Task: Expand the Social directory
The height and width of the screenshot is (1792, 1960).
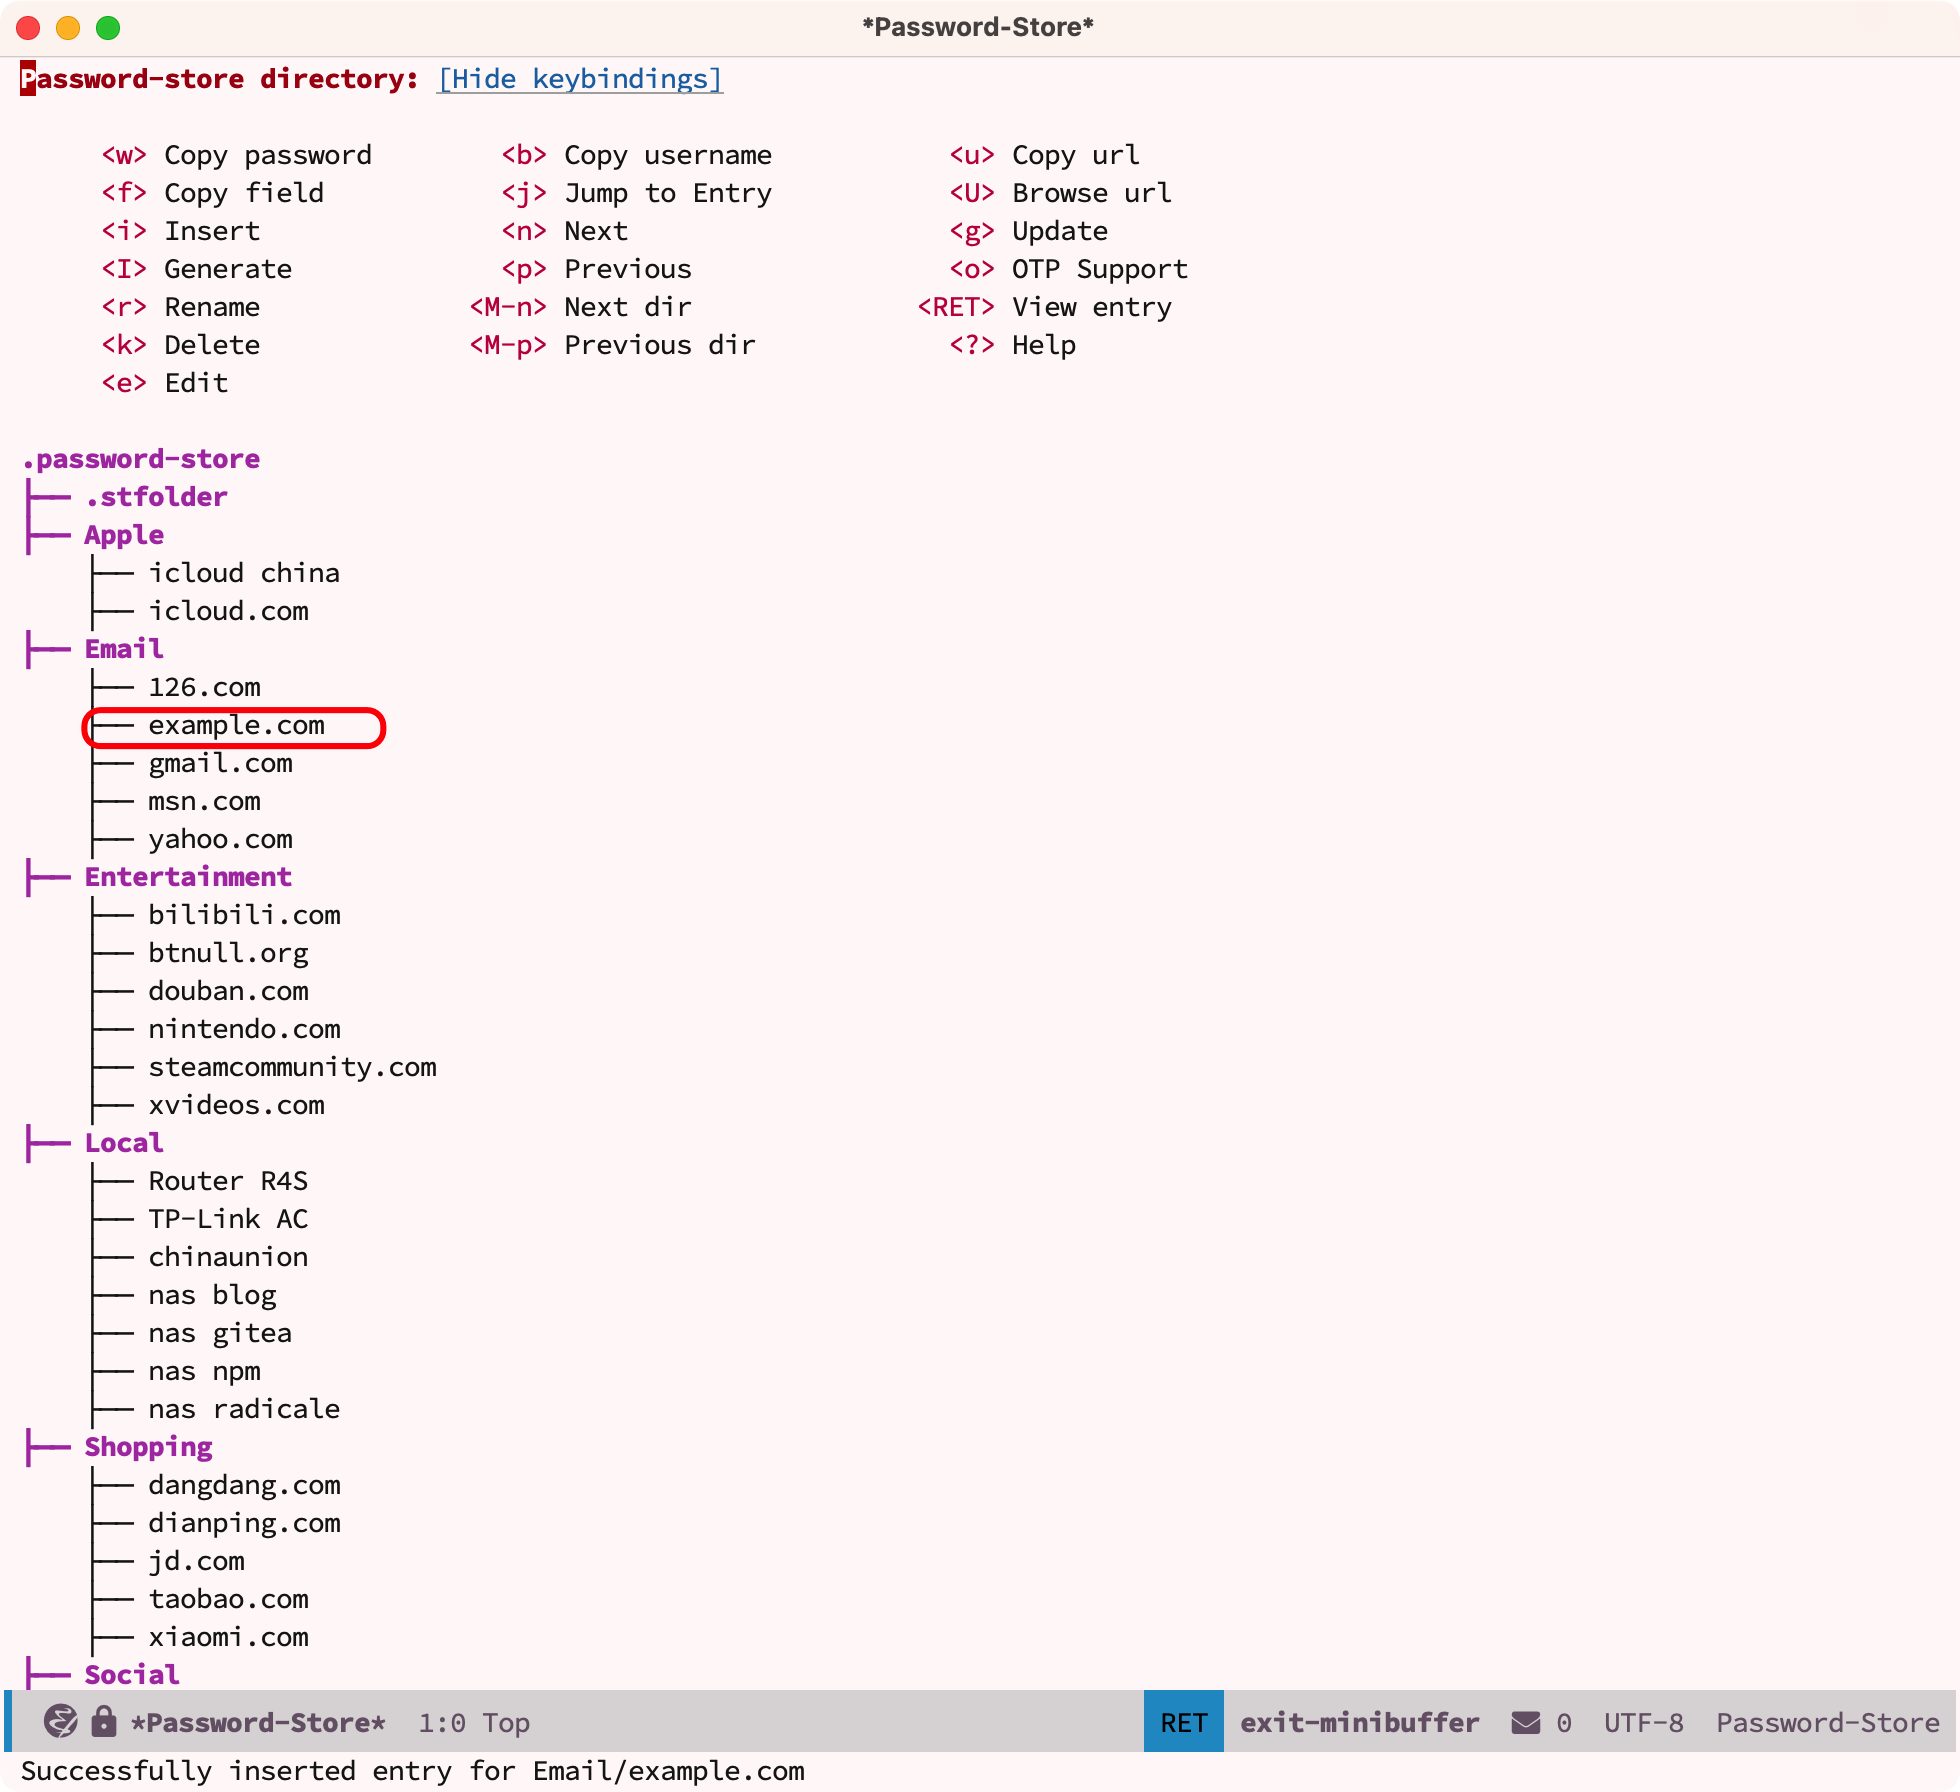Action: tap(132, 1675)
